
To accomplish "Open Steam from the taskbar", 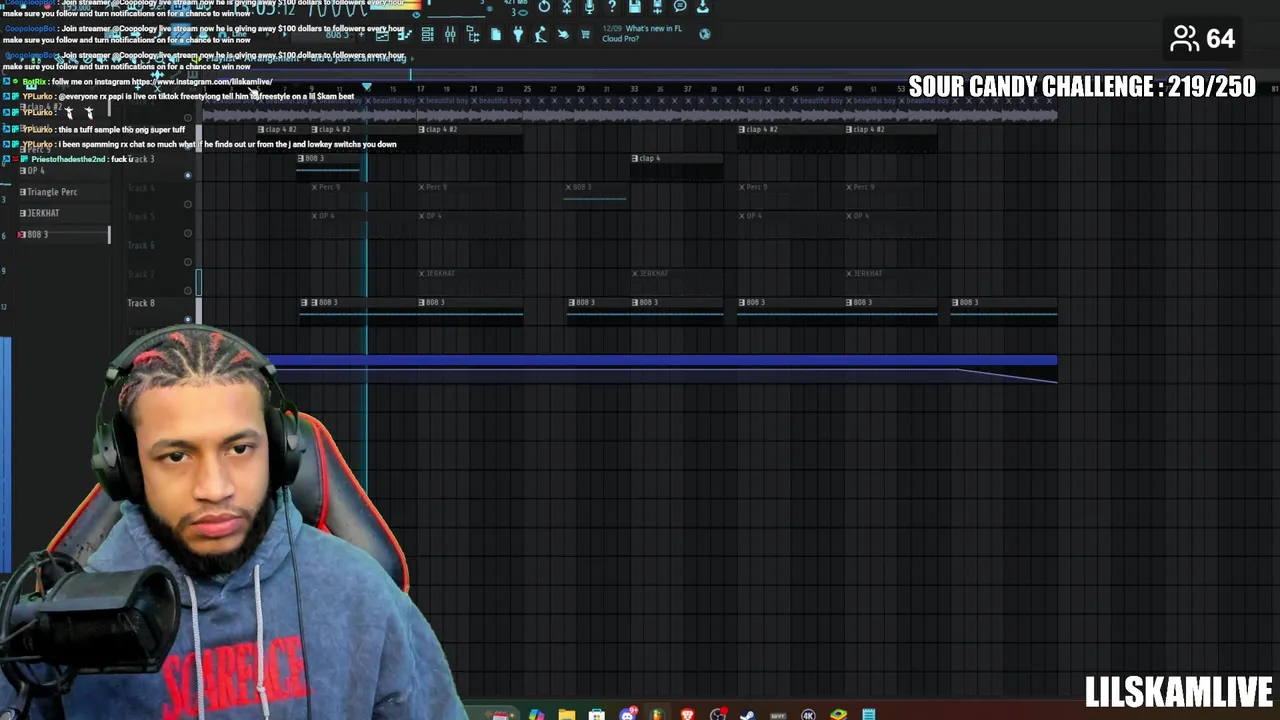I will pos(747,714).
